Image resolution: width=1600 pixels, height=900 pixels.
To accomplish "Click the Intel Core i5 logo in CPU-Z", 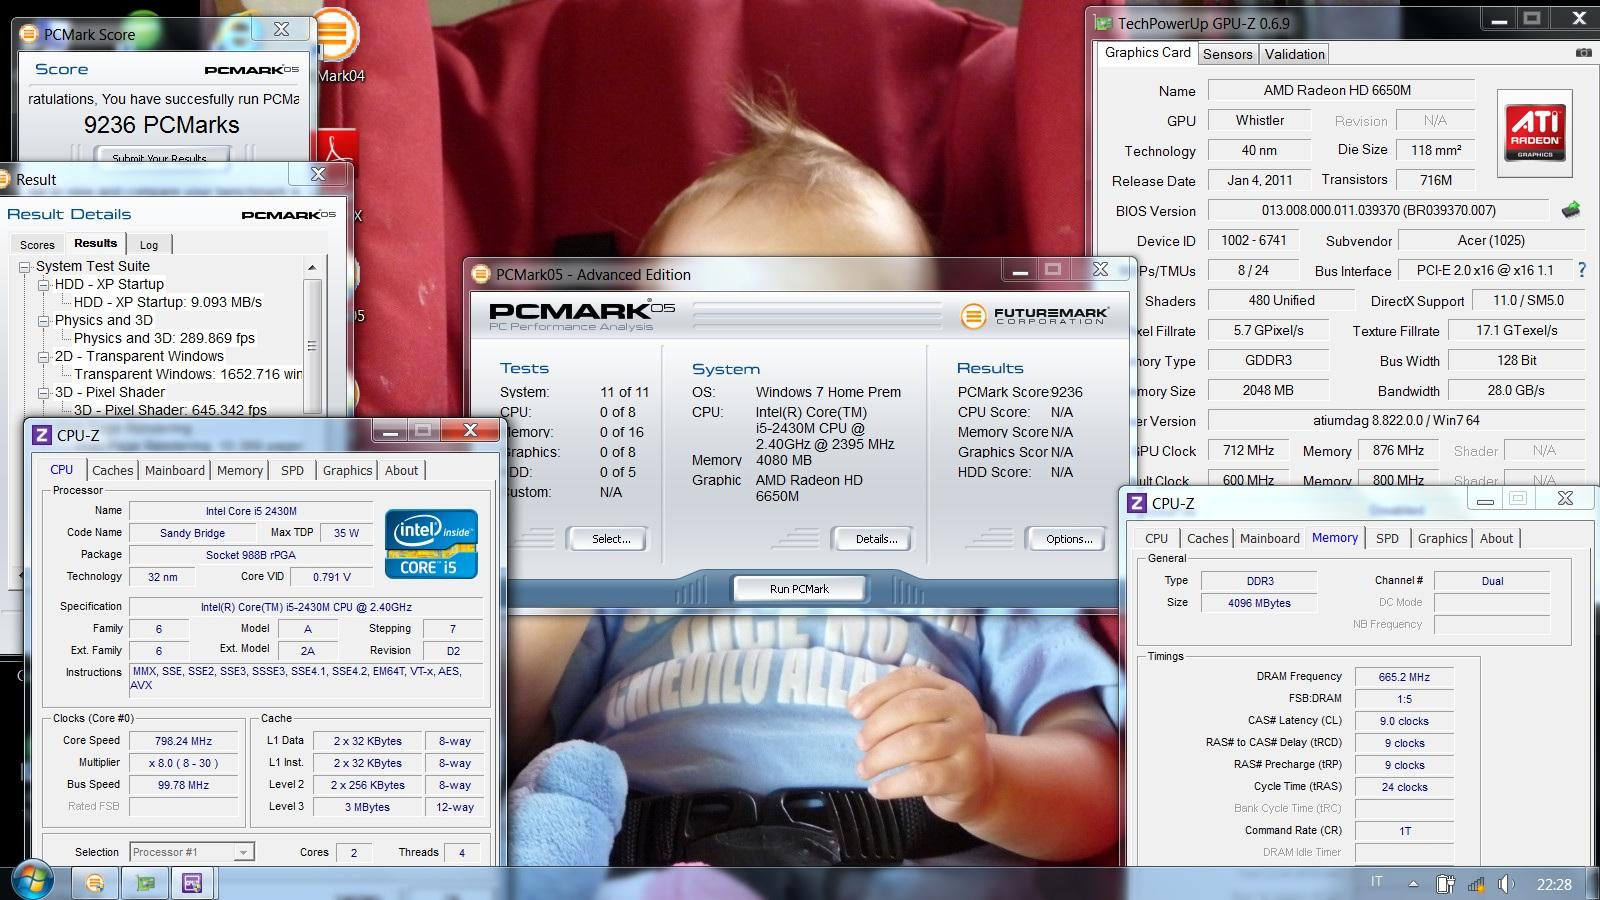I will (x=431, y=544).
